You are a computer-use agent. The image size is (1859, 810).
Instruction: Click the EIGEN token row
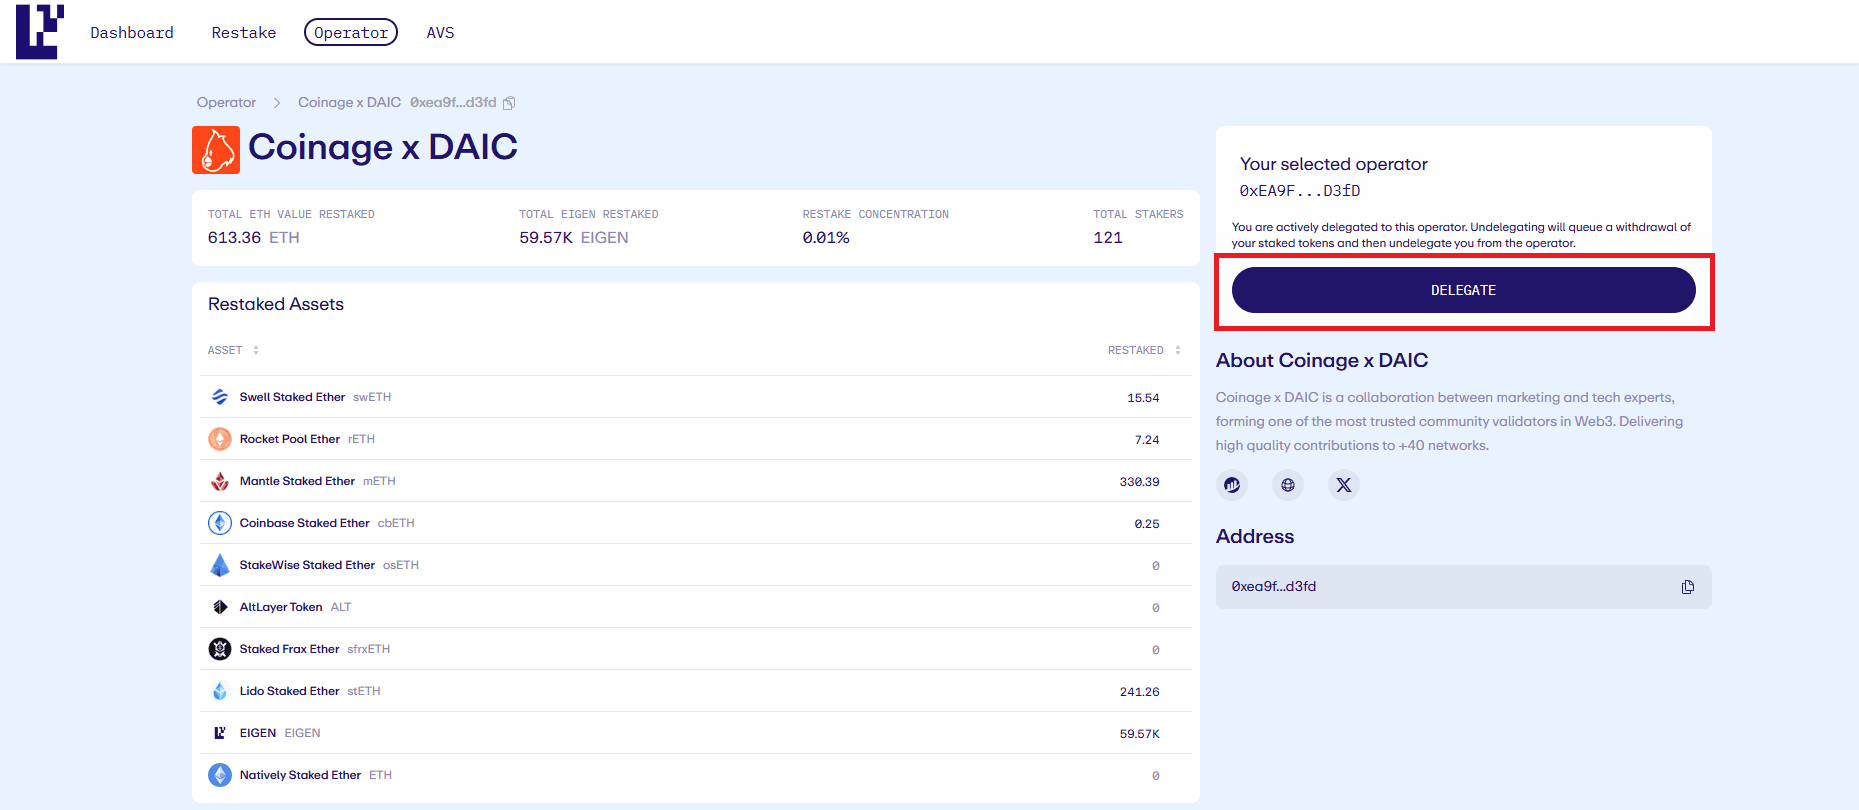coord(695,733)
